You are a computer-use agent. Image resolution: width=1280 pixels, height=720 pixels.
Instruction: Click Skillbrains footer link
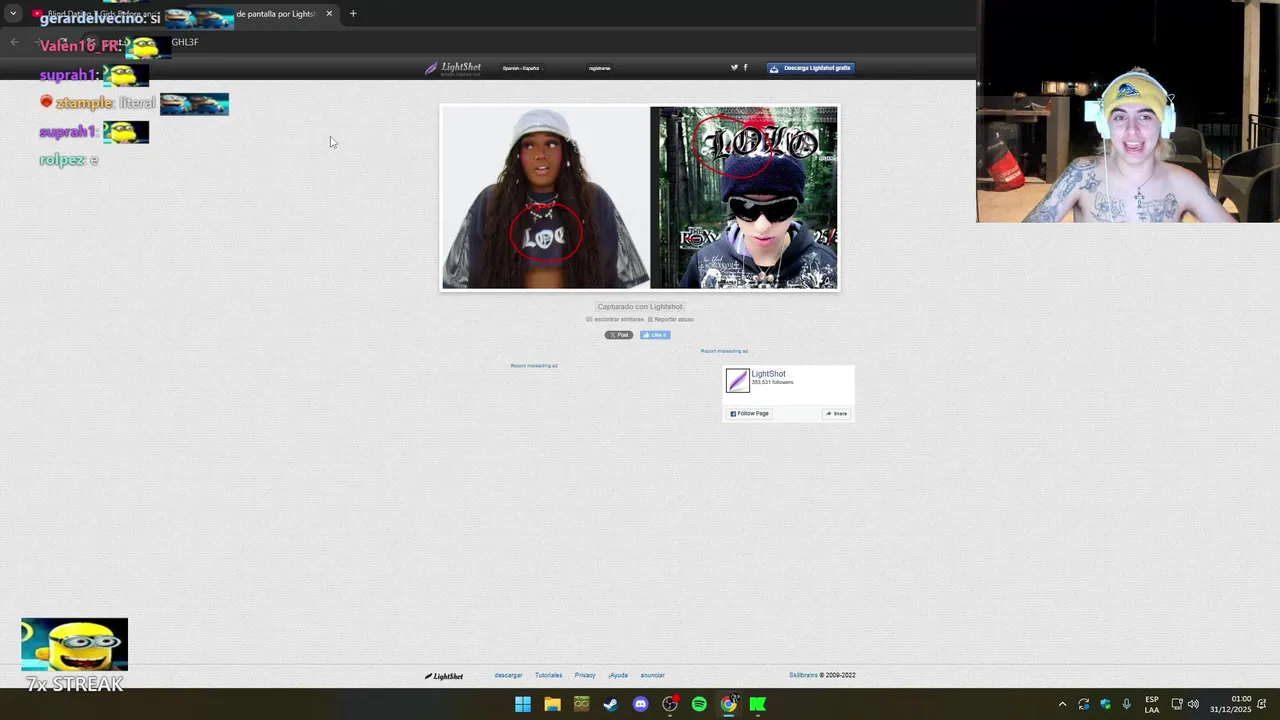[x=803, y=675]
